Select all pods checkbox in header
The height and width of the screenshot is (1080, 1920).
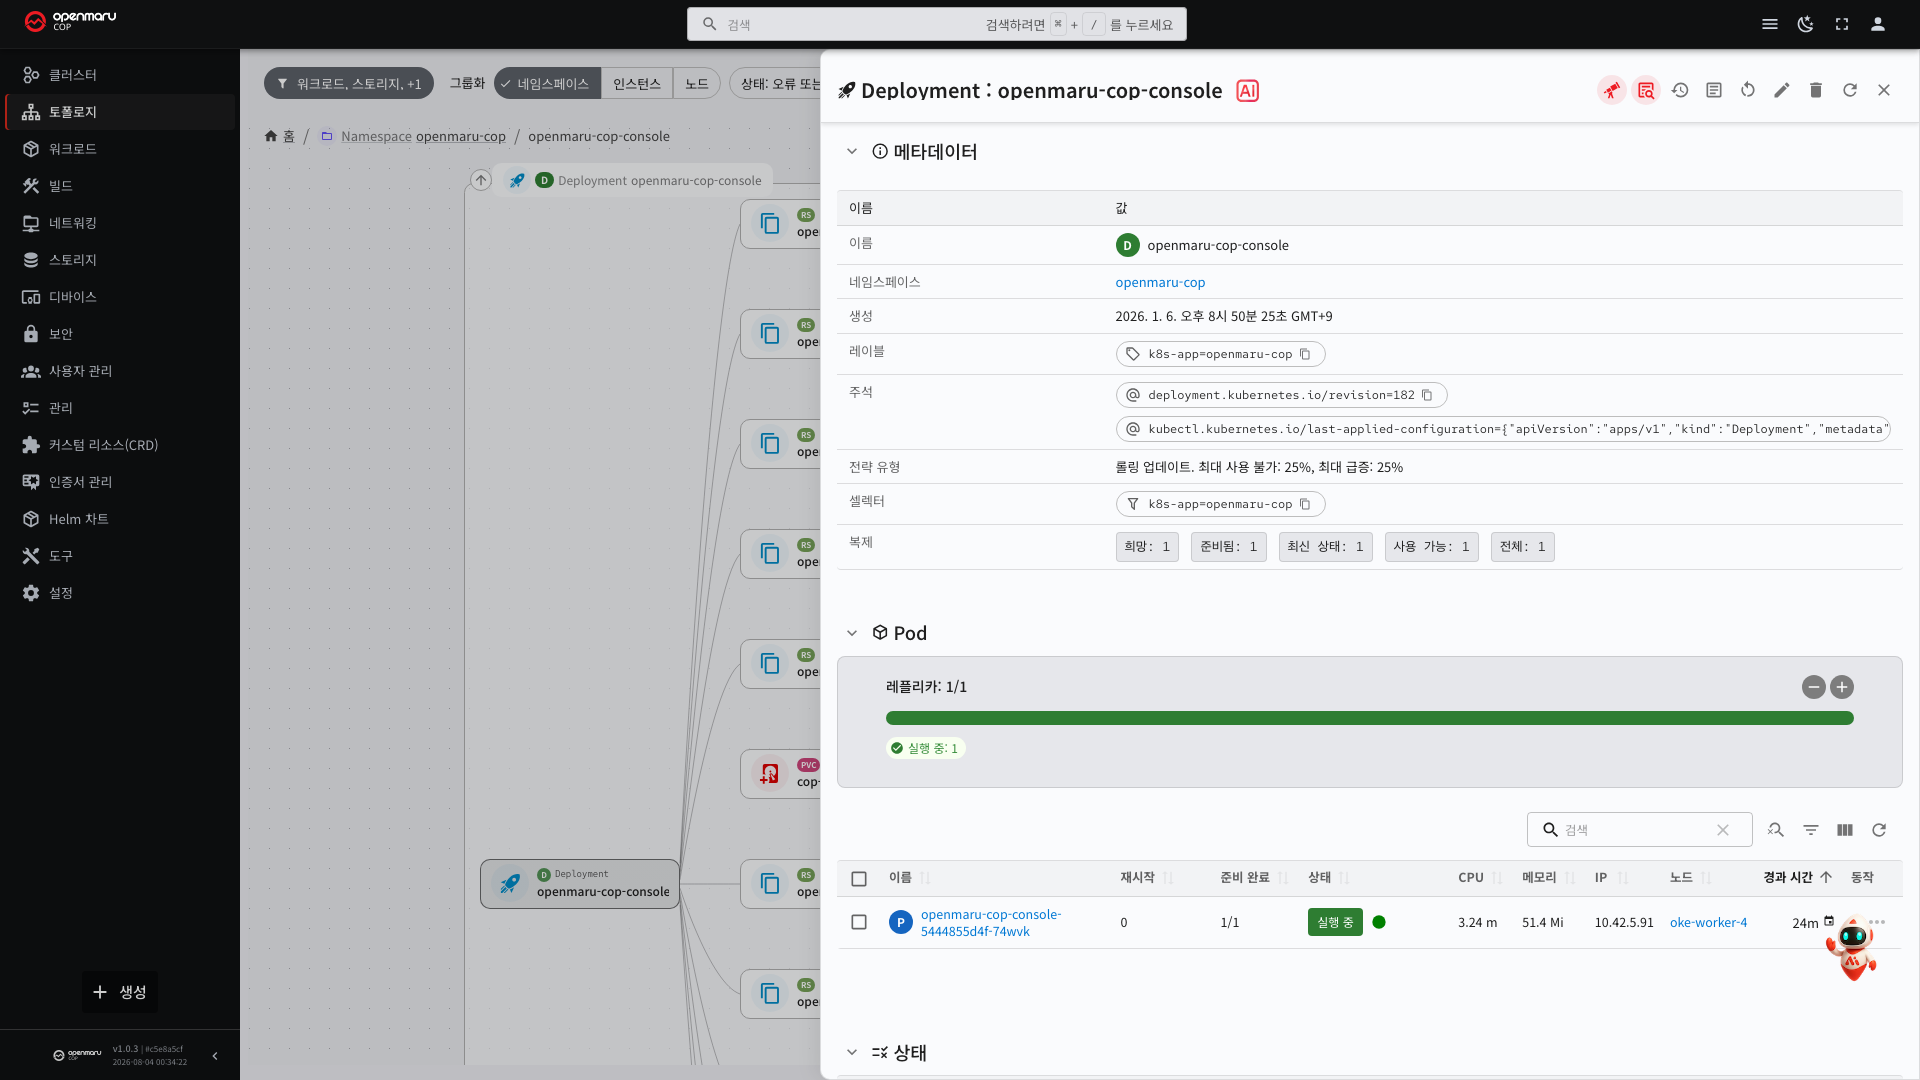click(859, 879)
